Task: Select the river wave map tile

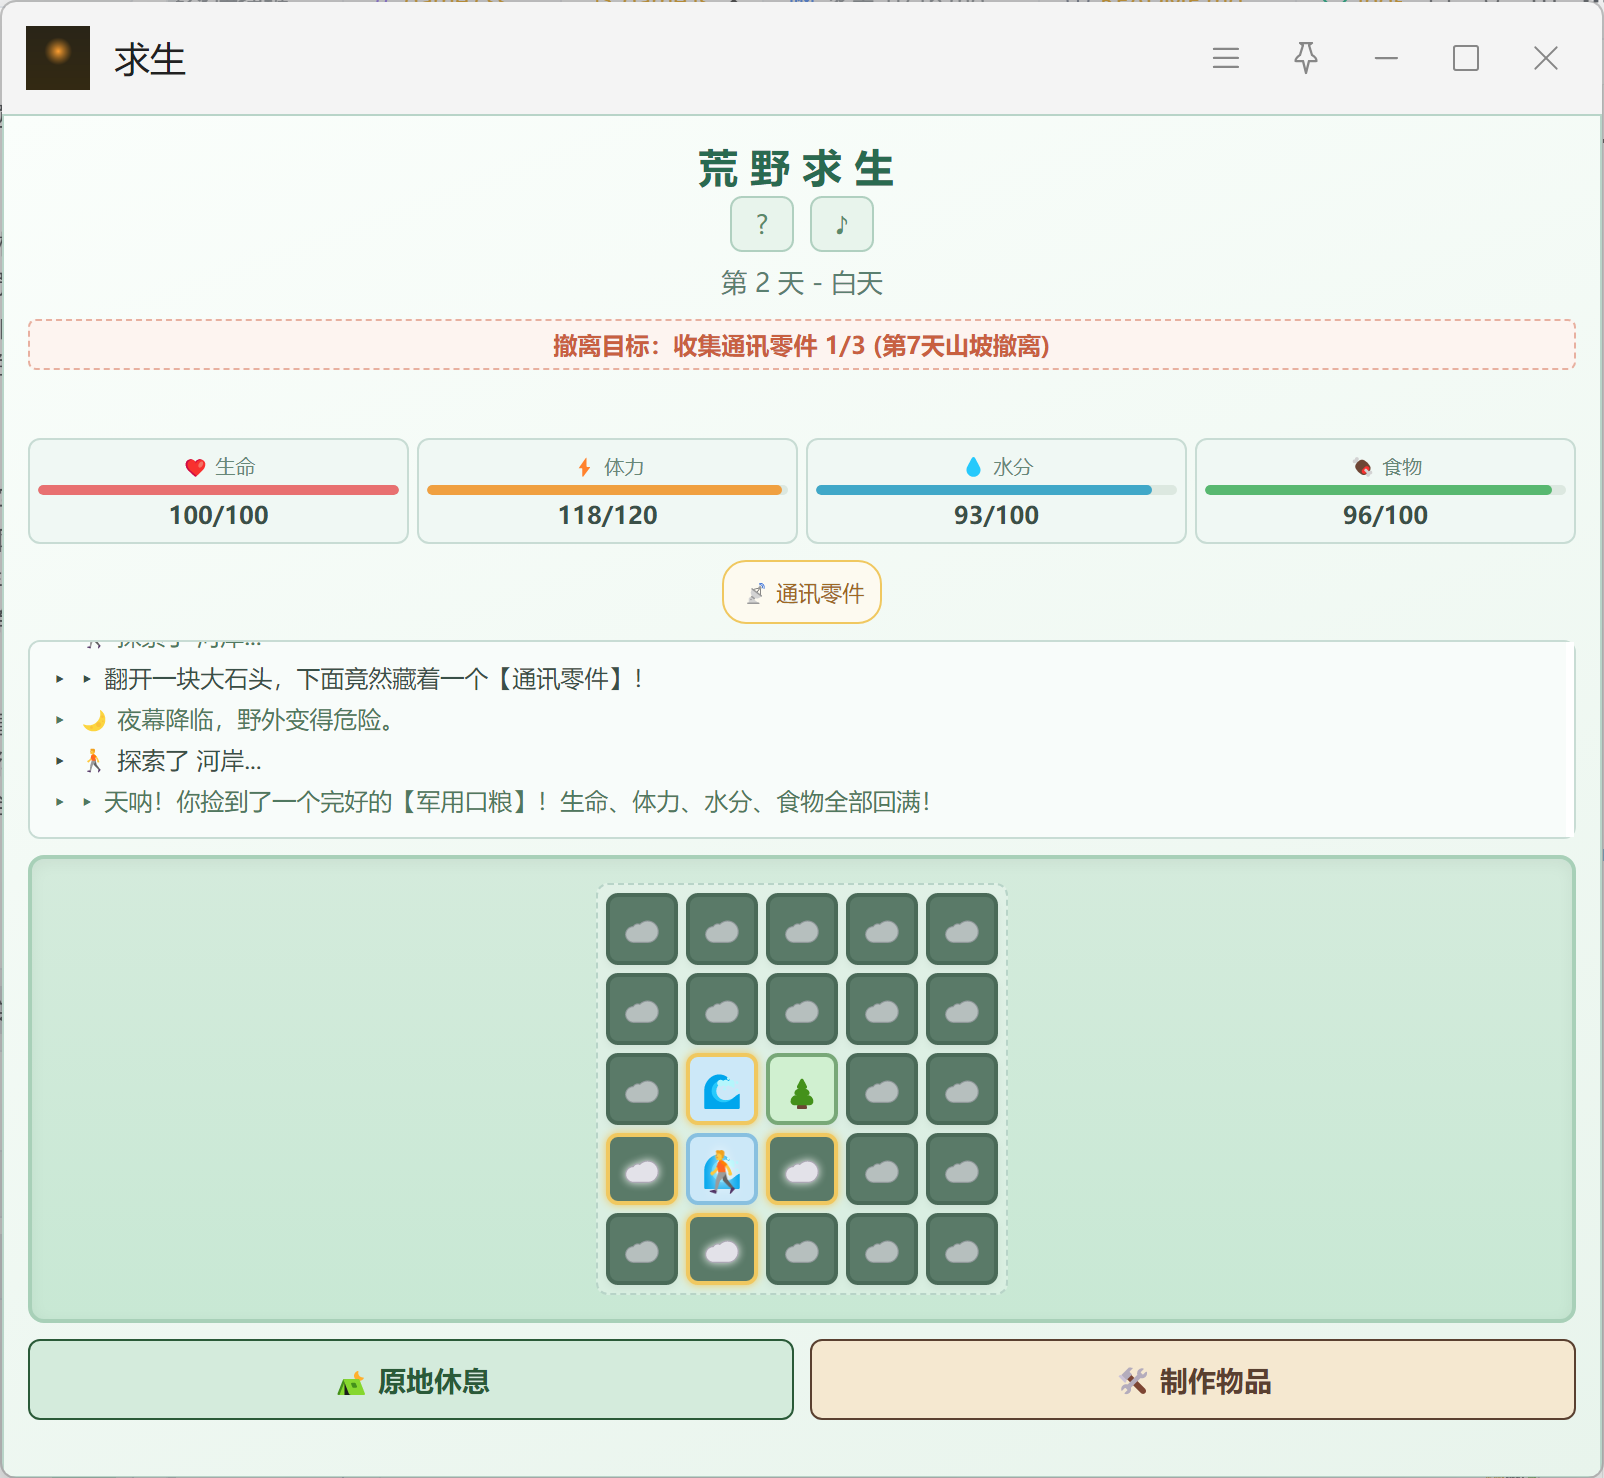Action: coord(722,1089)
